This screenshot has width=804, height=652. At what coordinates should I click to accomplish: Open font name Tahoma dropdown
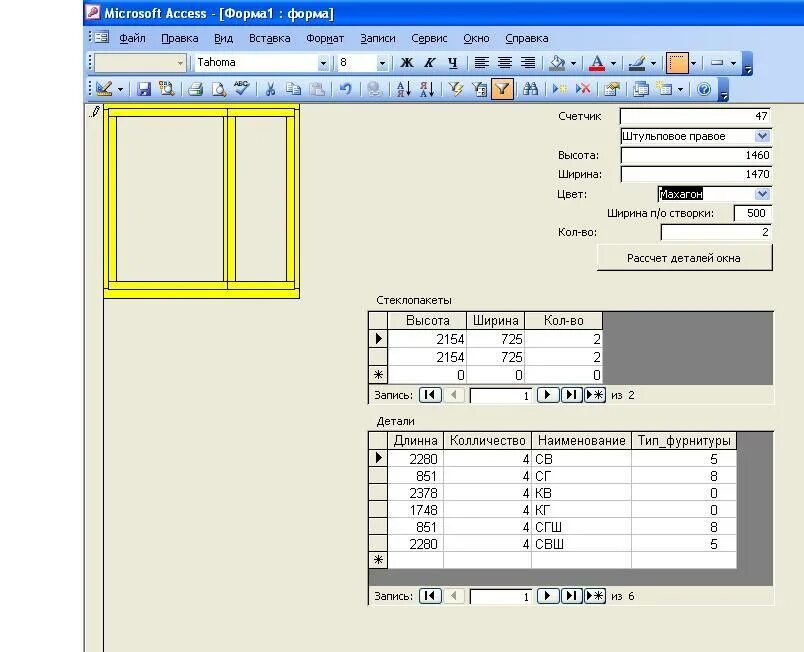click(x=323, y=63)
